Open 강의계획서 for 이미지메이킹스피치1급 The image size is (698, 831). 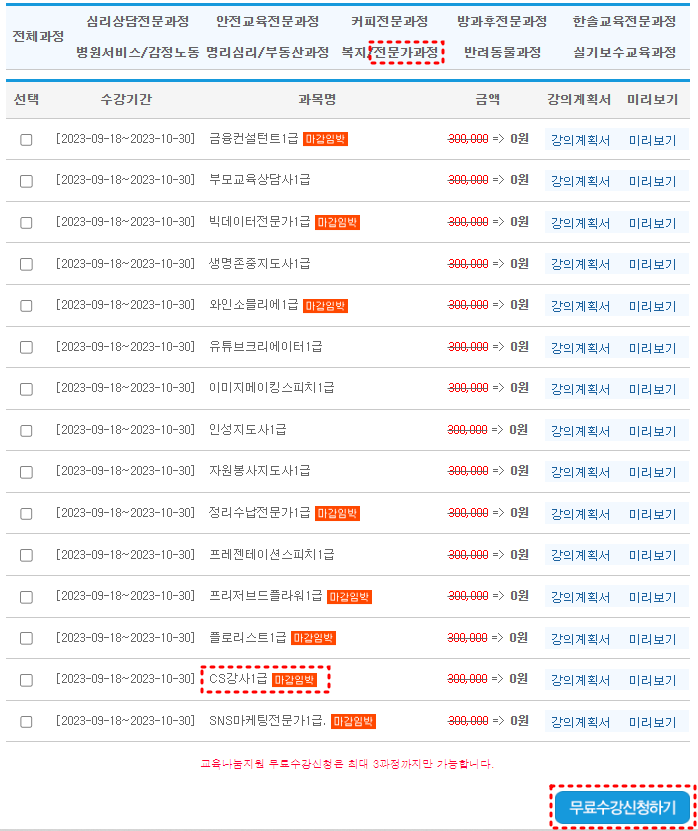pyautogui.click(x=580, y=389)
